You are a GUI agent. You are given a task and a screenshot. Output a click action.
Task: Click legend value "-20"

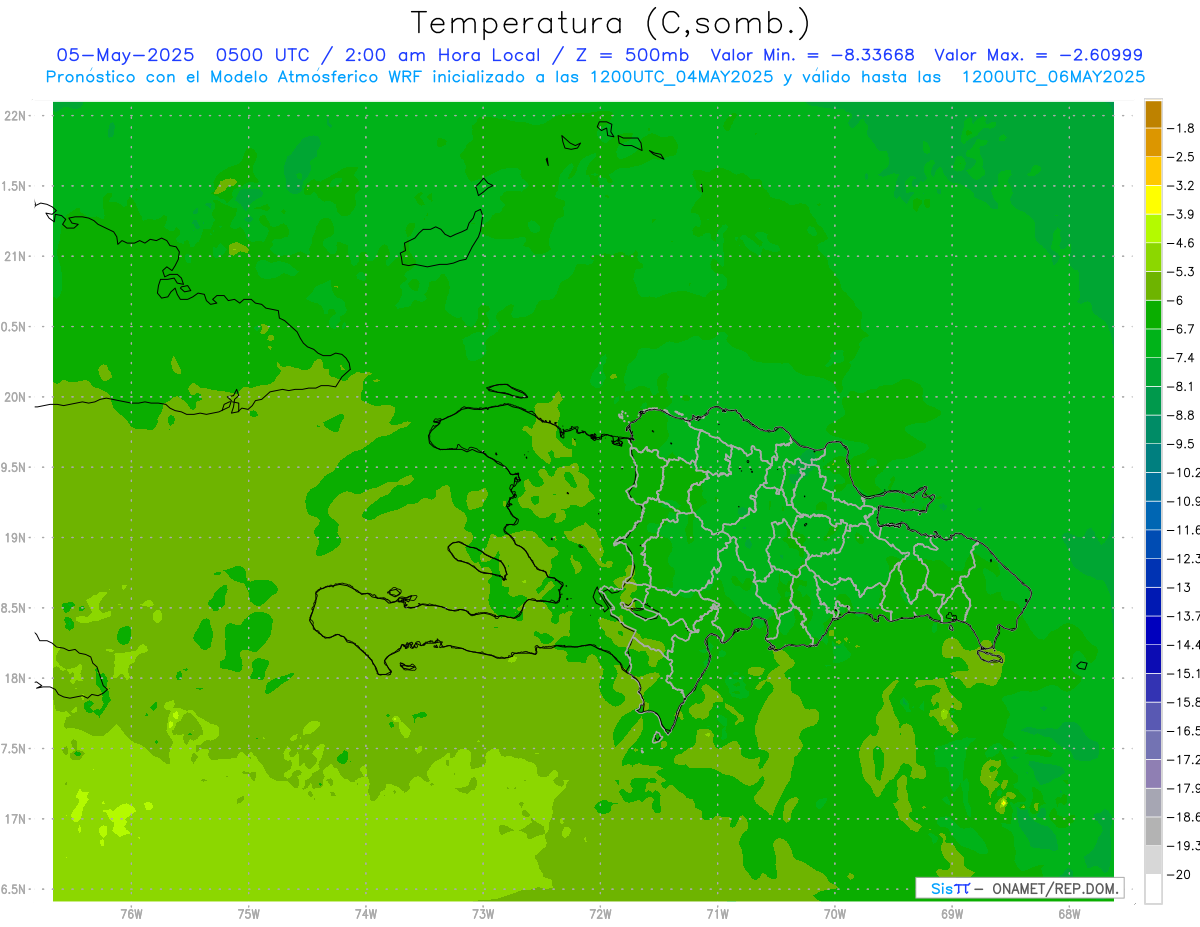pyautogui.click(x=1178, y=874)
